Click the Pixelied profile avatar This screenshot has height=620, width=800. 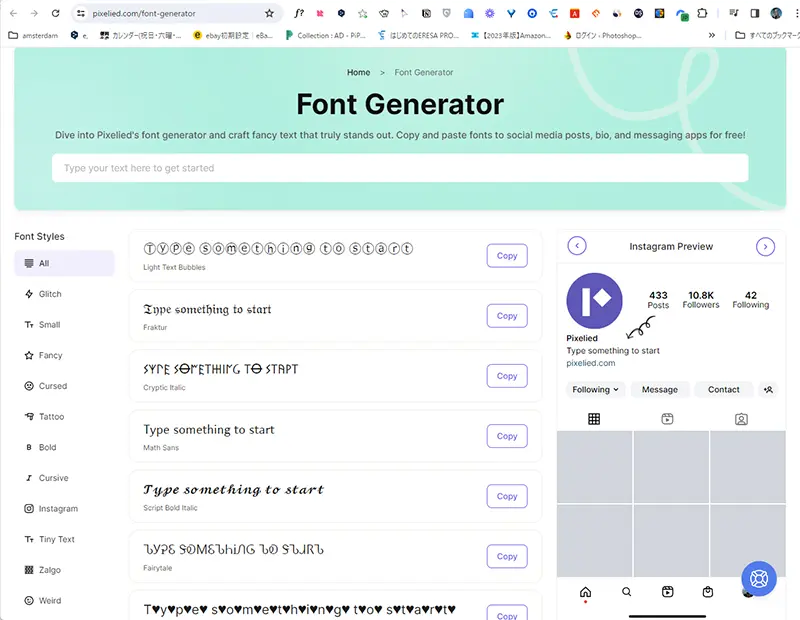pos(594,301)
